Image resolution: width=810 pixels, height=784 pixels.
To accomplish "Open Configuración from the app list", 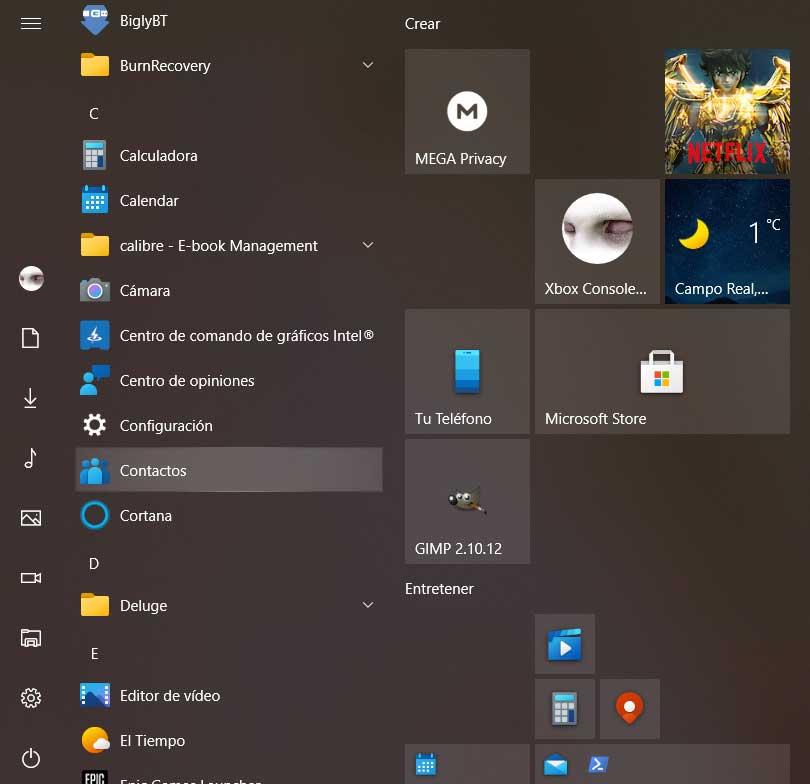I will (229, 425).
